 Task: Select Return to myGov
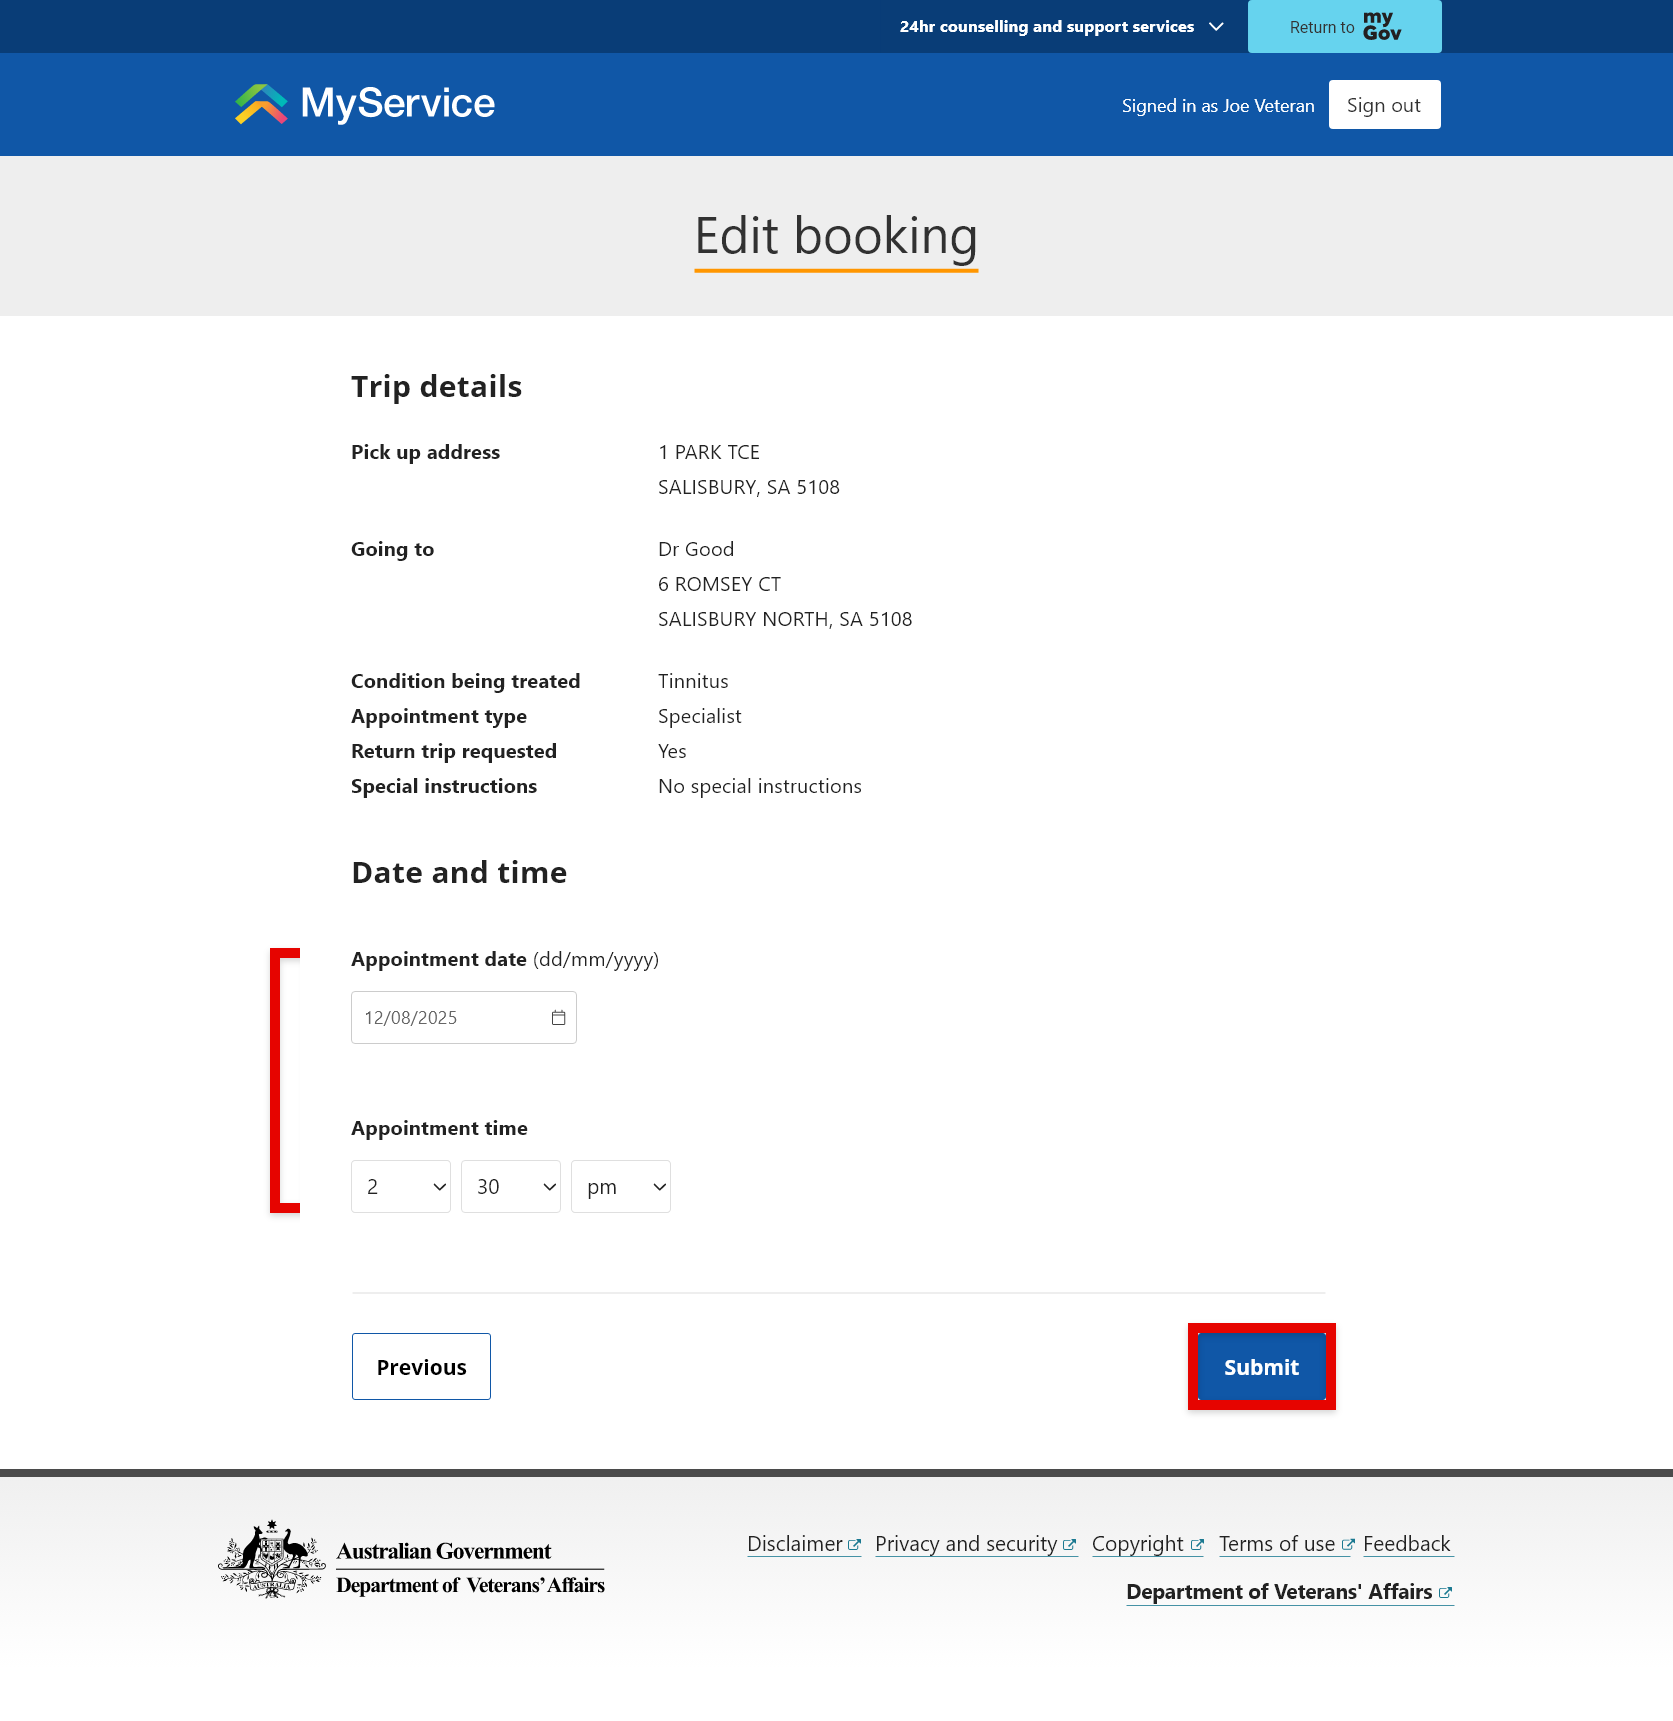coord(1343,26)
